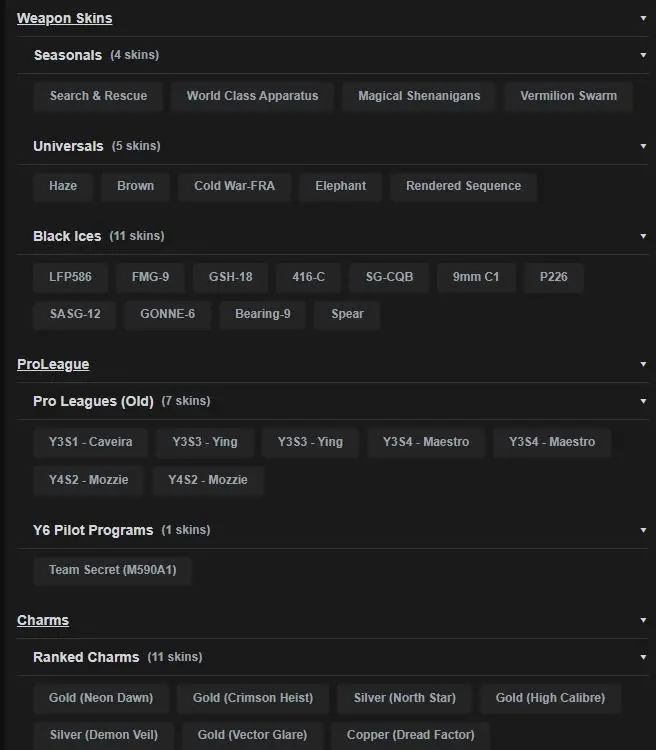Select the SASG-12 Black Ice tag
656x750 pixels.
point(75,314)
